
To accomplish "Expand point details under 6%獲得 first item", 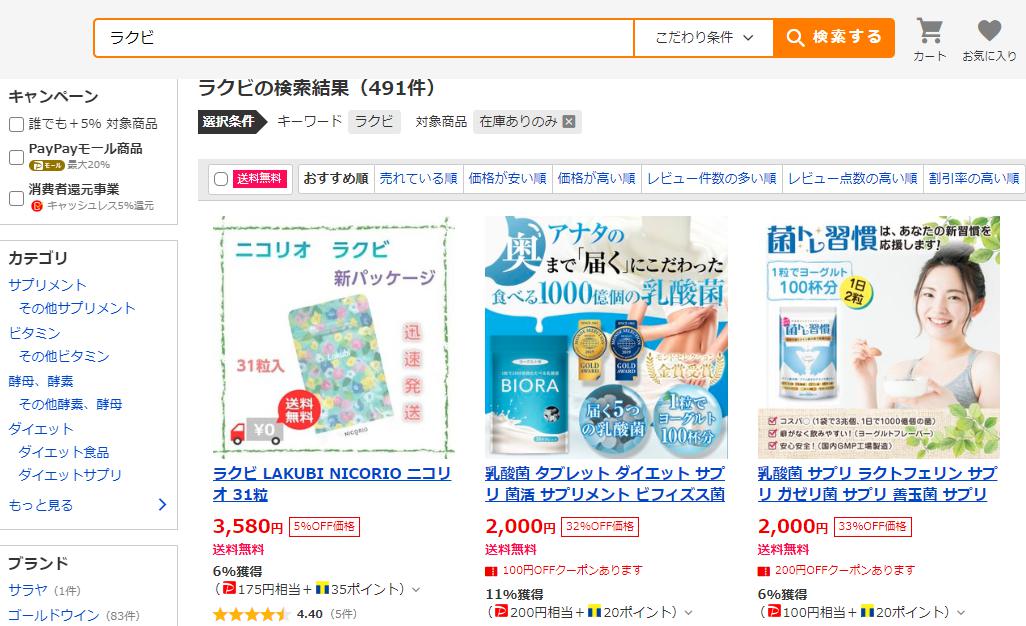I will 416,589.
